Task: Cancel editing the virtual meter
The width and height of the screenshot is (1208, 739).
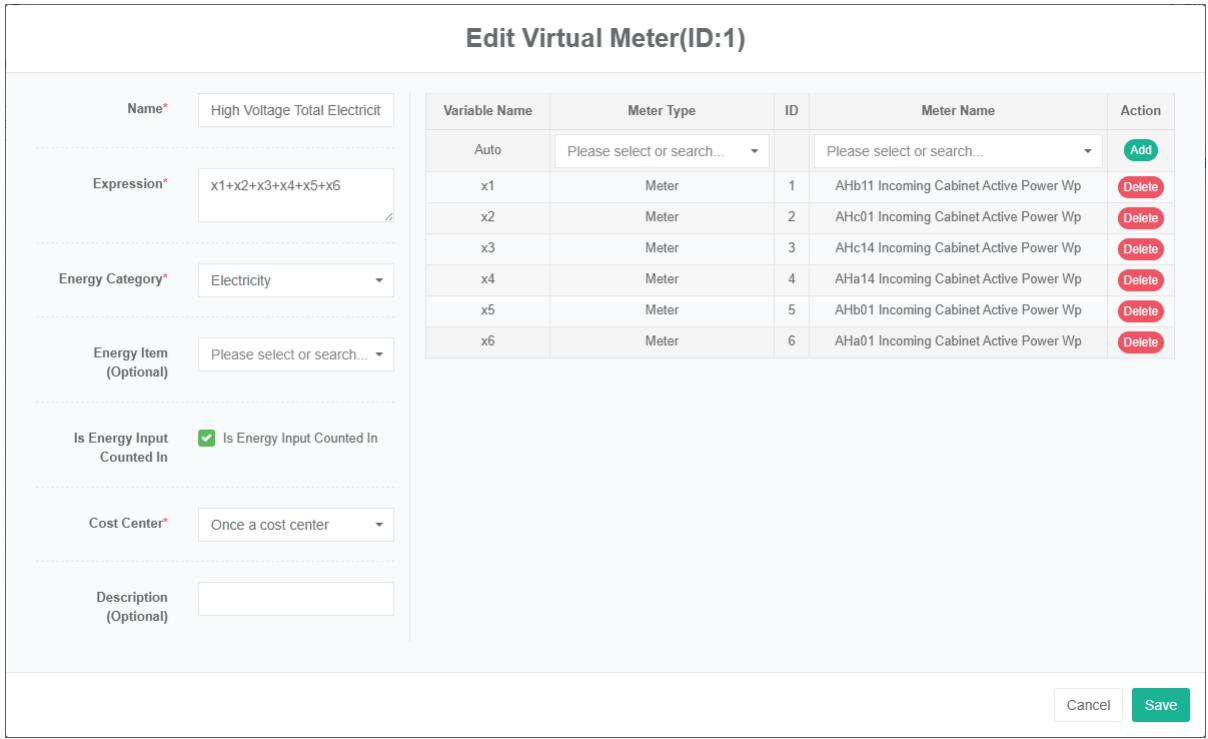Action: (x=1088, y=704)
